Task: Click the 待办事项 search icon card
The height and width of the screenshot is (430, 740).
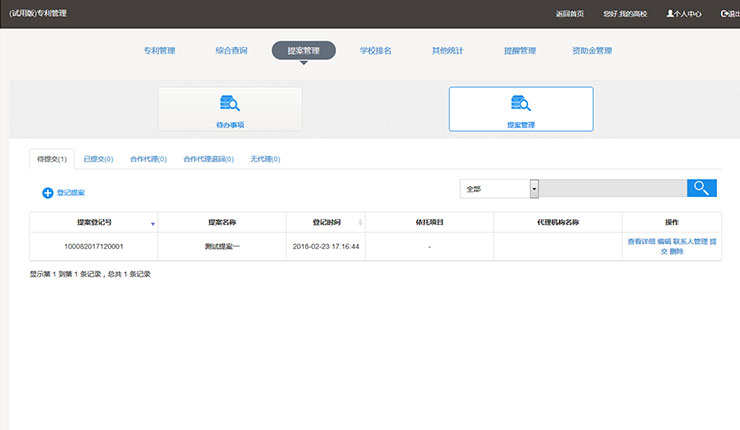Action: [x=230, y=109]
